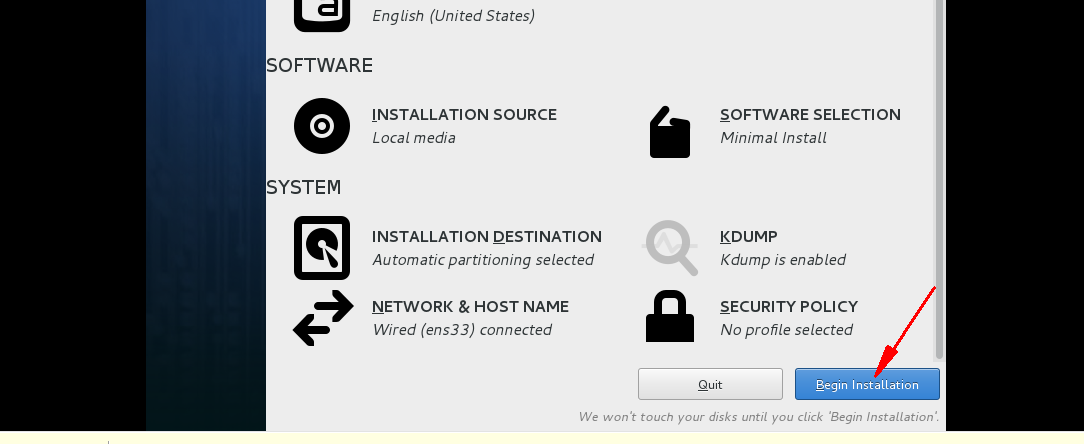Click the Software Selection package icon
The image size is (1084, 444).
(670, 131)
